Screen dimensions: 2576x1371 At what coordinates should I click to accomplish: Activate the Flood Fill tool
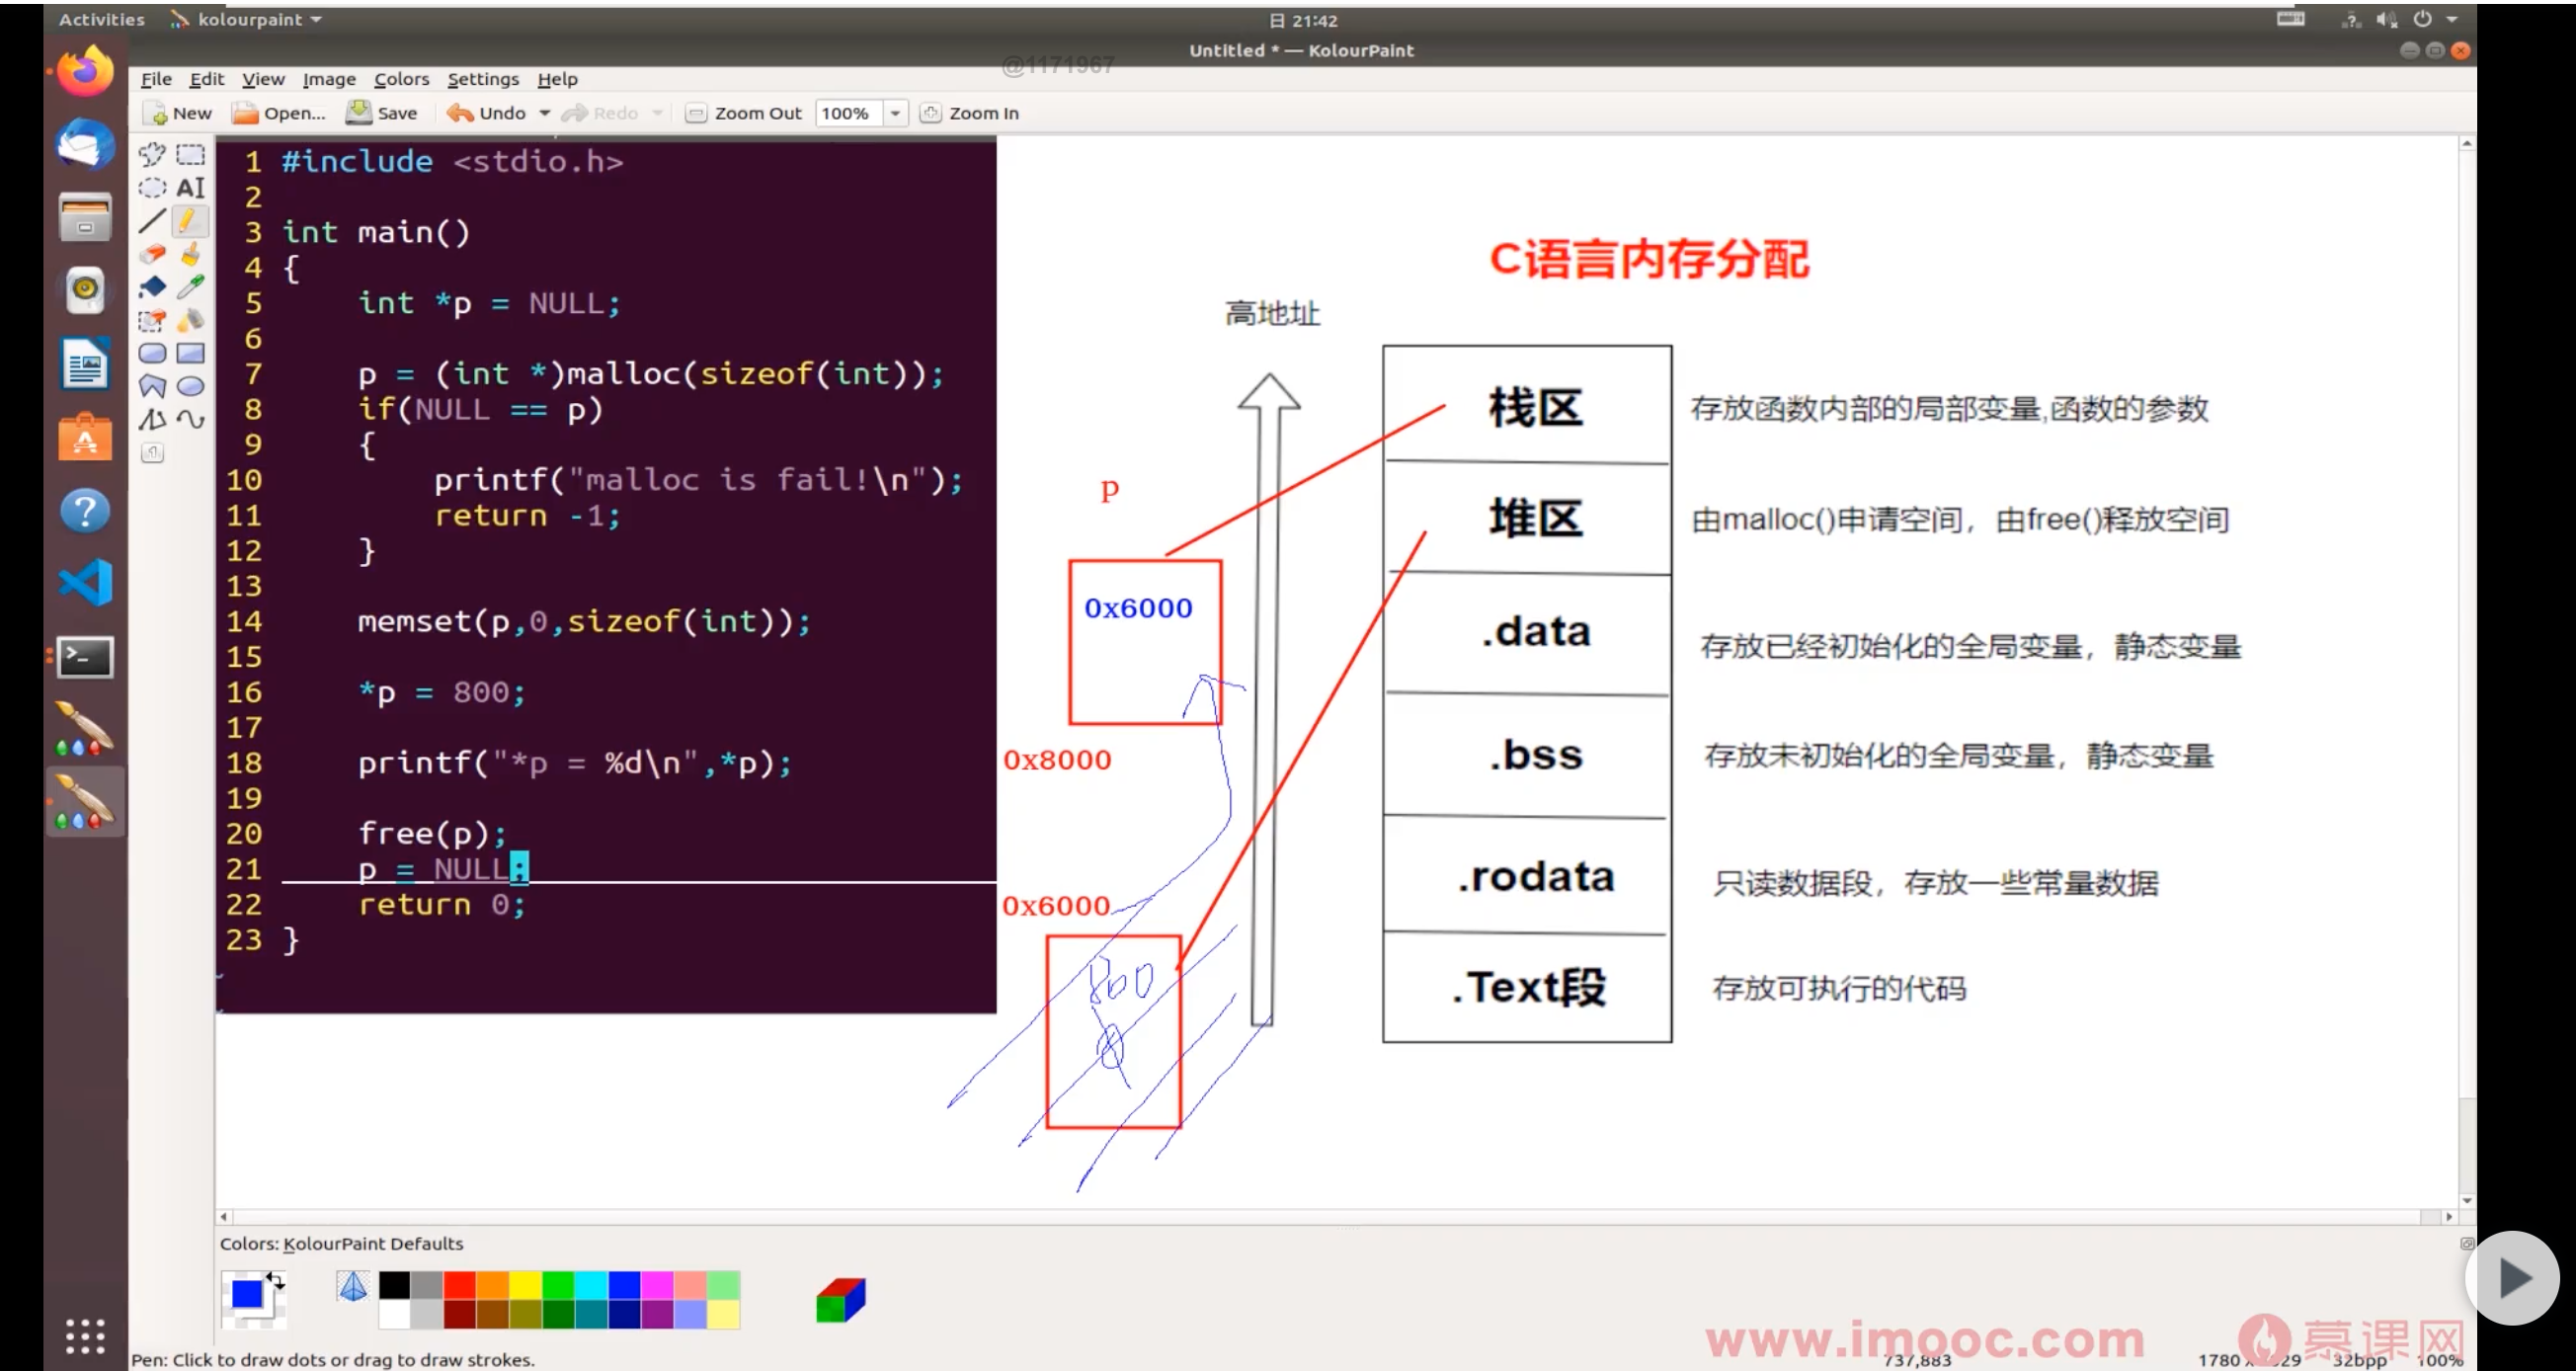click(x=152, y=287)
